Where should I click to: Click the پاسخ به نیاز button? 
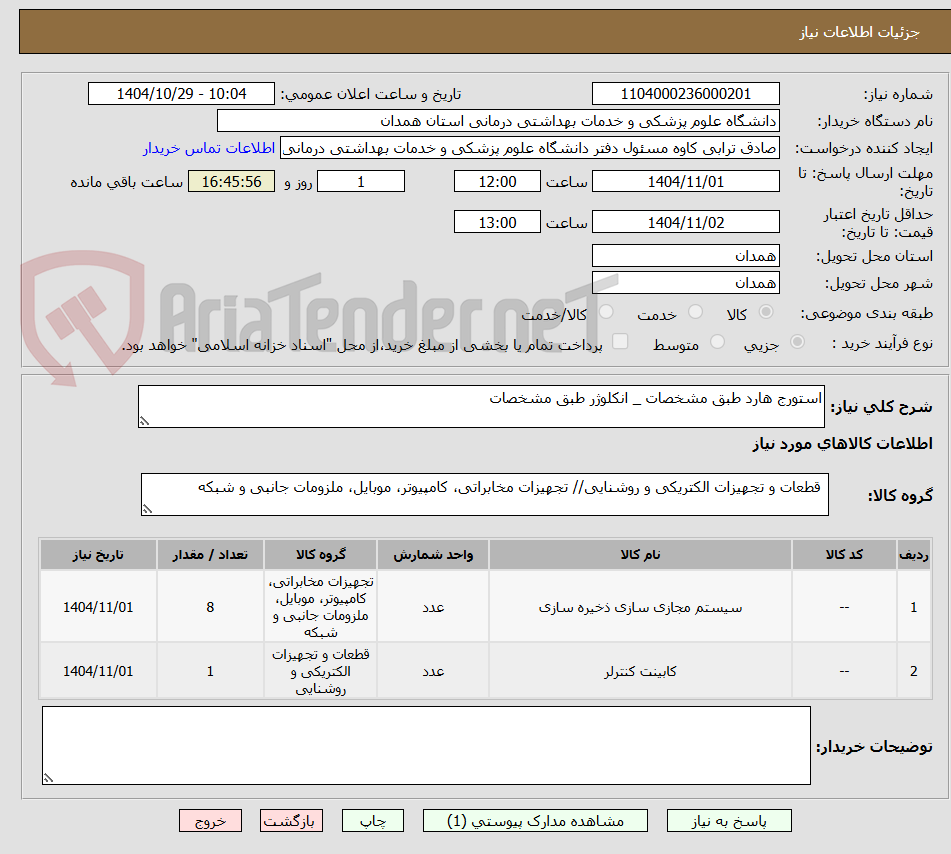click(x=729, y=820)
